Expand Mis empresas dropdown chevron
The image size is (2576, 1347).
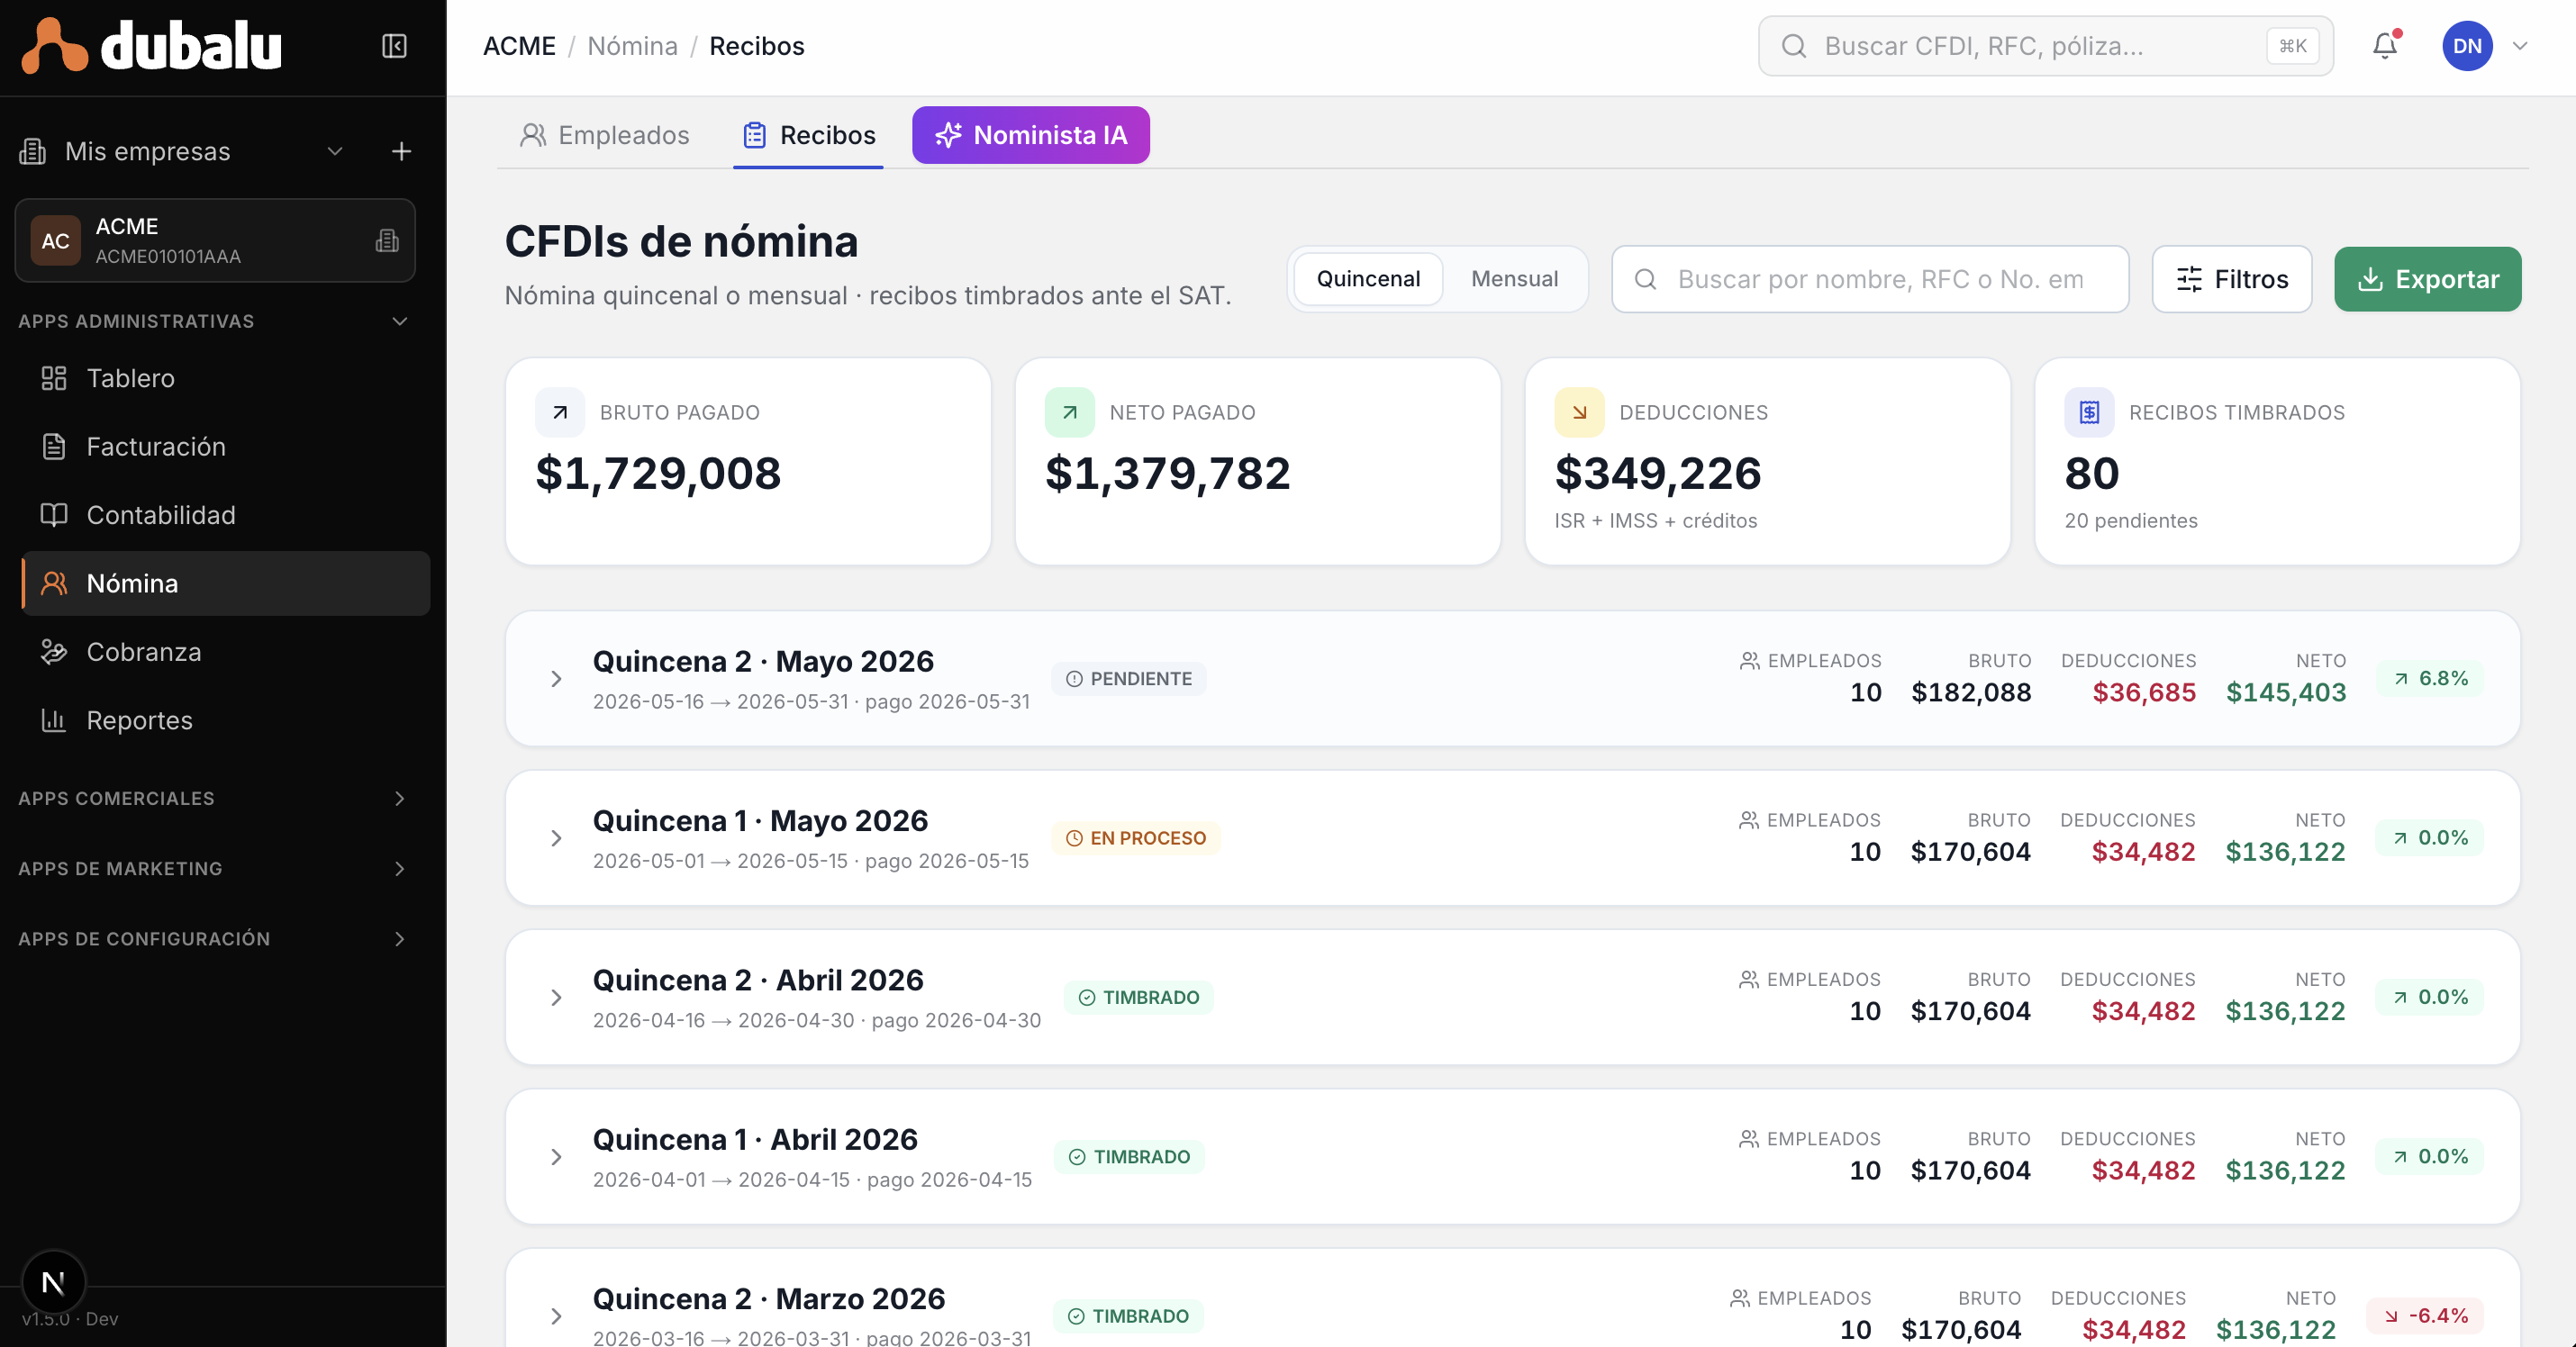click(335, 151)
